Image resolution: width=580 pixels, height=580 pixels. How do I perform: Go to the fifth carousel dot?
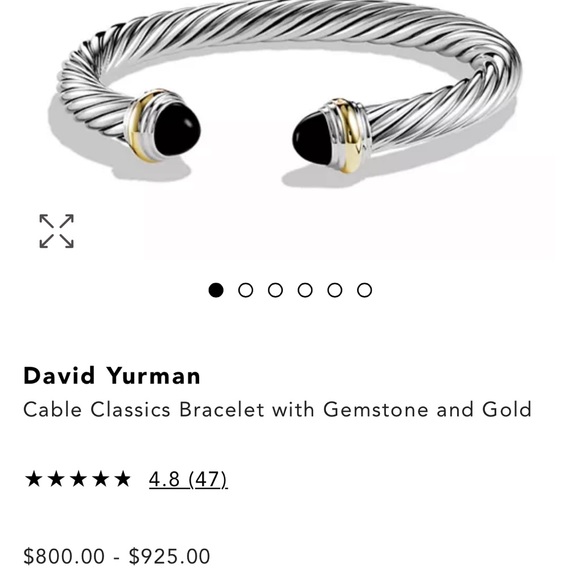tap(335, 290)
